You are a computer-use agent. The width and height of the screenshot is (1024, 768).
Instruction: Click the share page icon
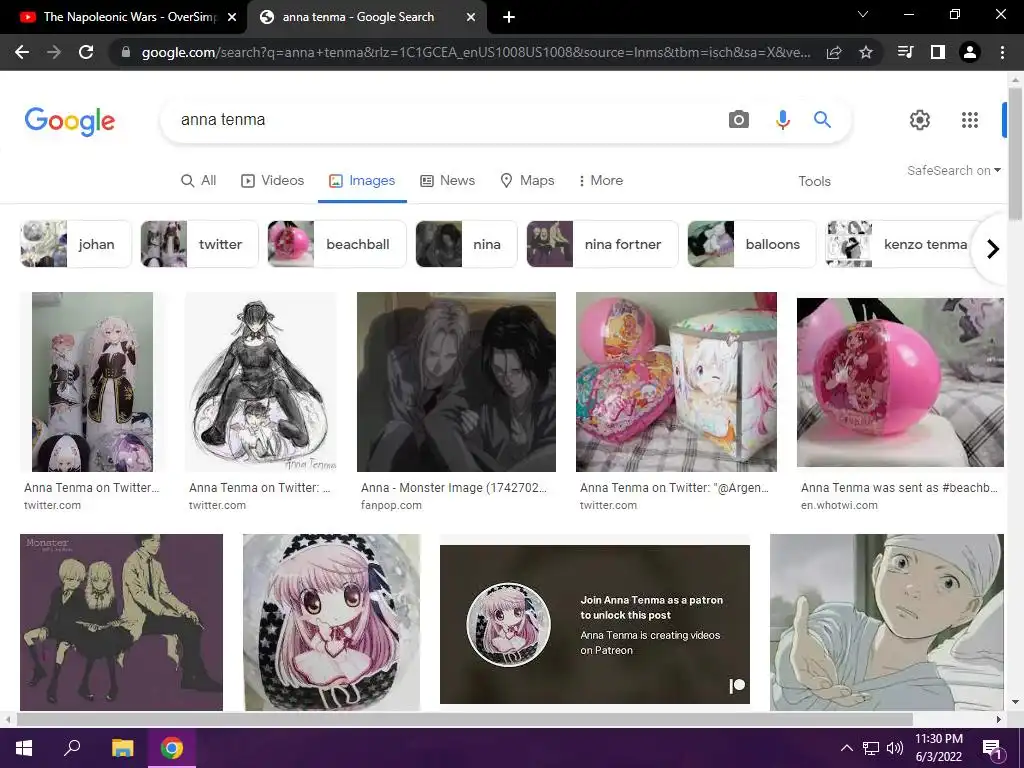(x=834, y=52)
